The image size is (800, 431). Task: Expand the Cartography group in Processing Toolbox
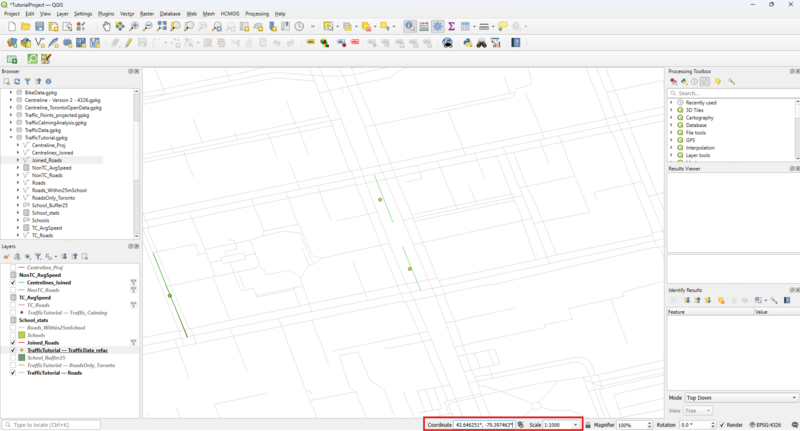coord(671,118)
